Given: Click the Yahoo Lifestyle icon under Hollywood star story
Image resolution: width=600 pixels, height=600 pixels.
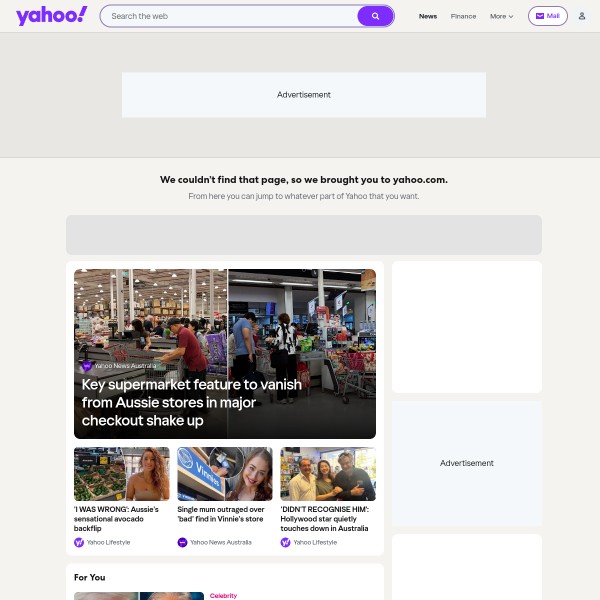Looking at the screenshot, I should 285,542.
